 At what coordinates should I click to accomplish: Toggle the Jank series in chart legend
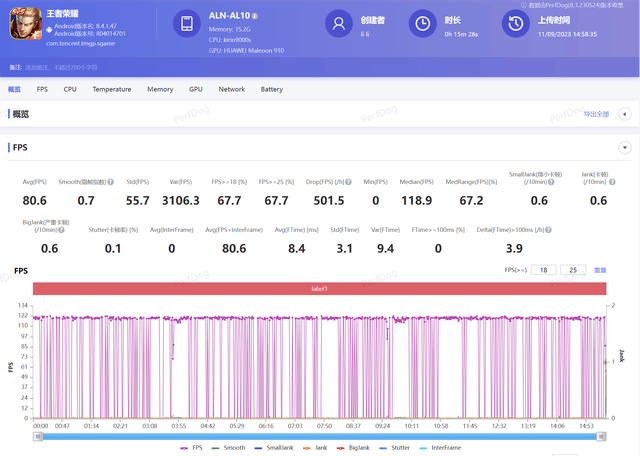click(x=315, y=448)
